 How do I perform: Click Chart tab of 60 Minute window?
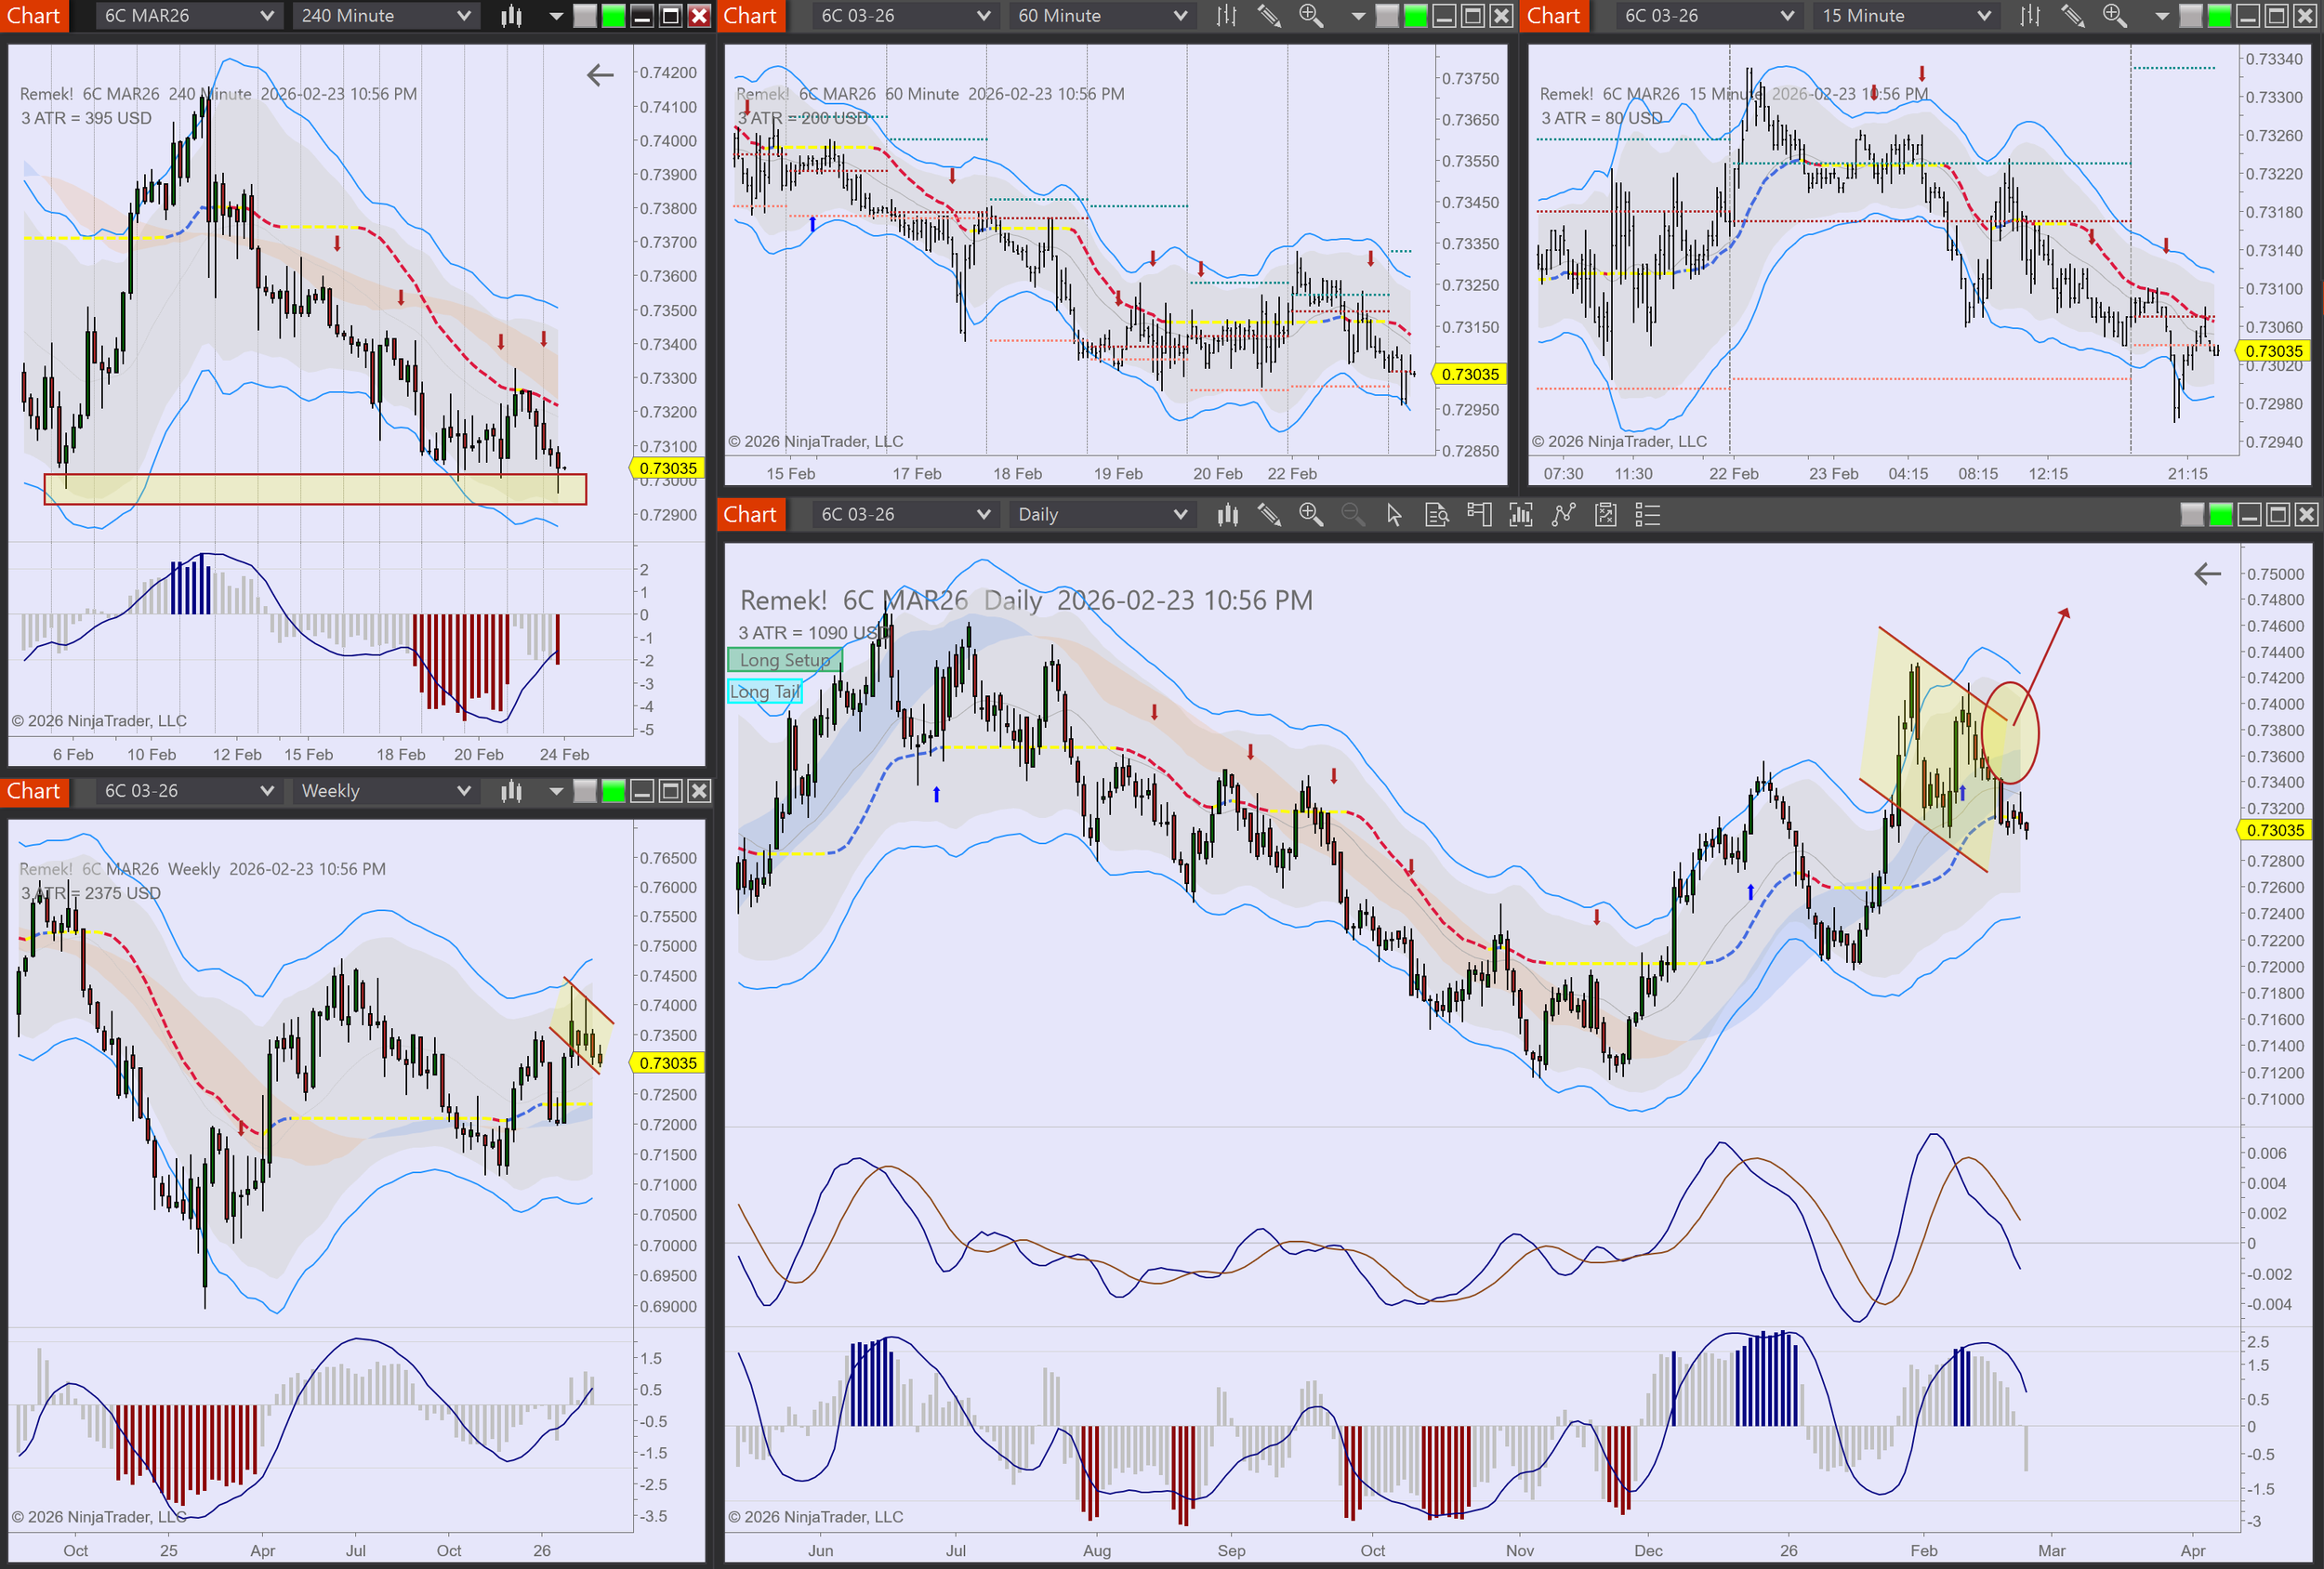[x=750, y=16]
